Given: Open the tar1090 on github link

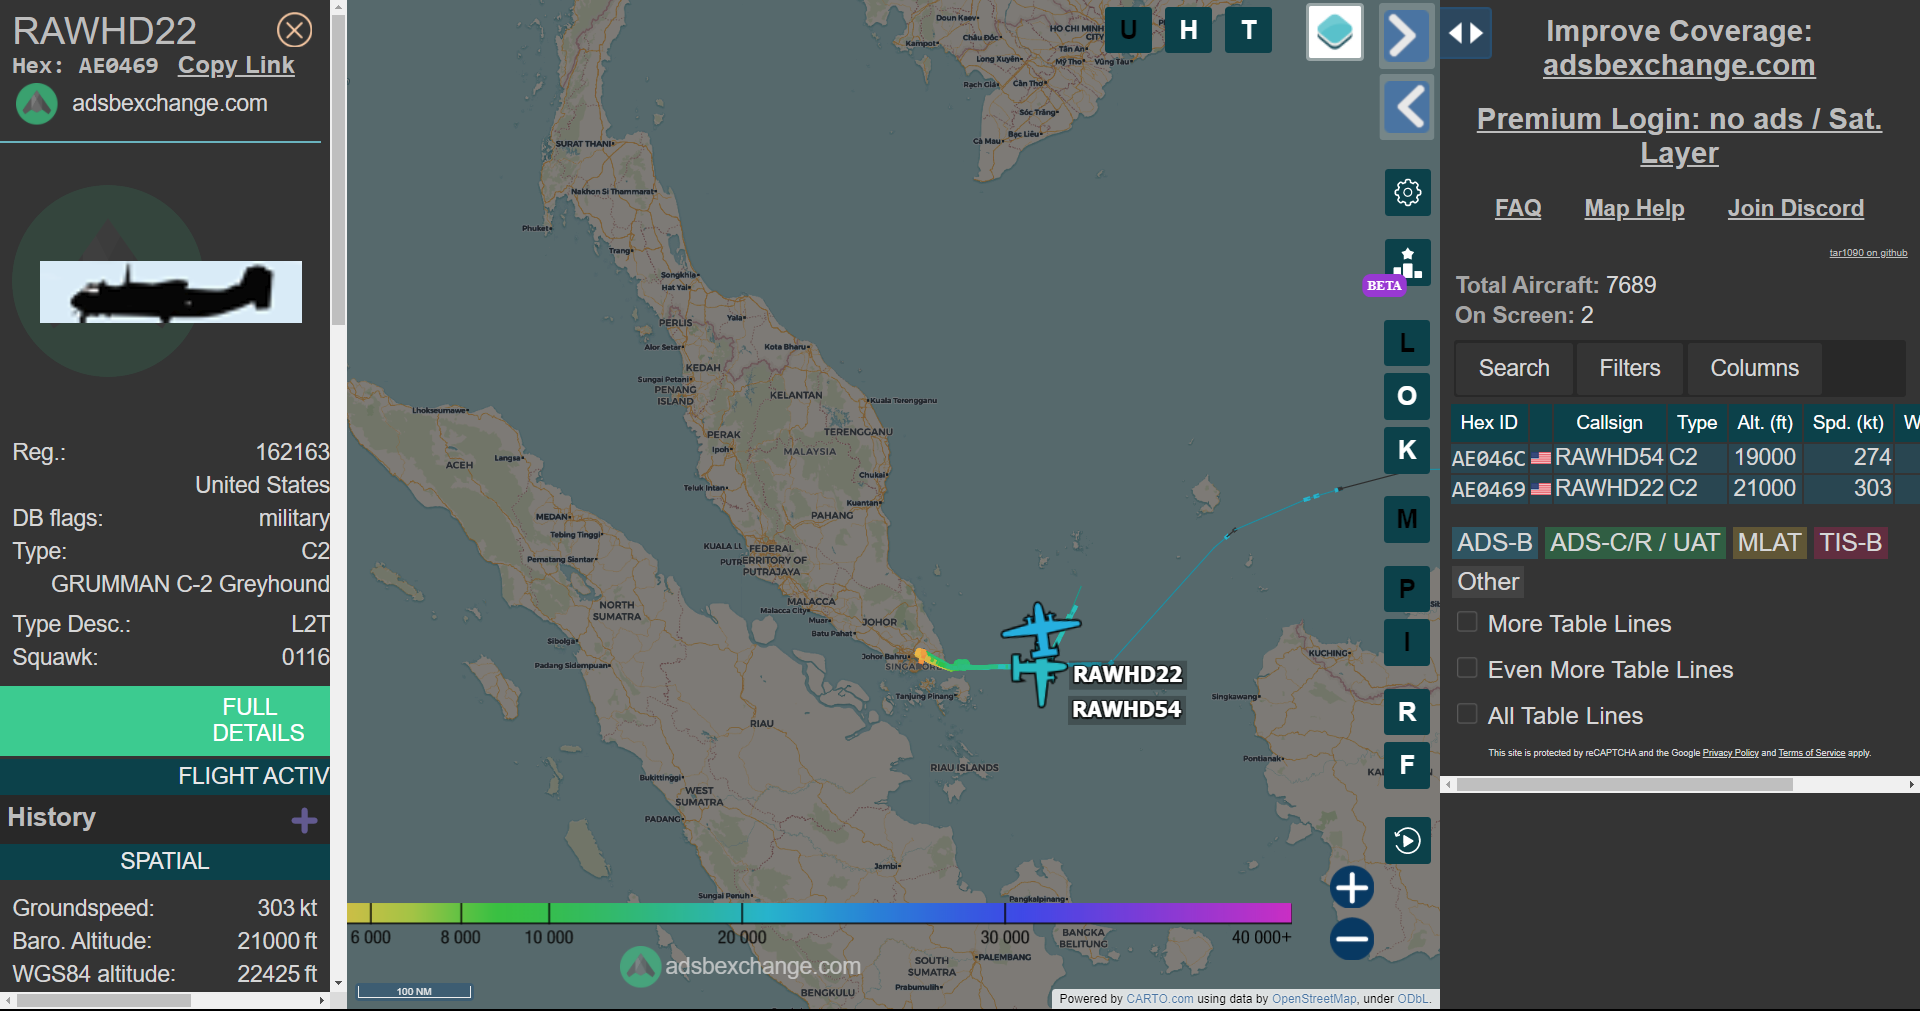Looking at the screenshot, I should pos(1868,253).
